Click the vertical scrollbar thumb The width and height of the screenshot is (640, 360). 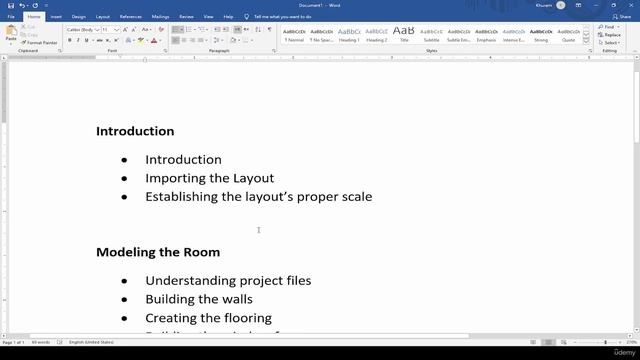(x=636, y=107)
